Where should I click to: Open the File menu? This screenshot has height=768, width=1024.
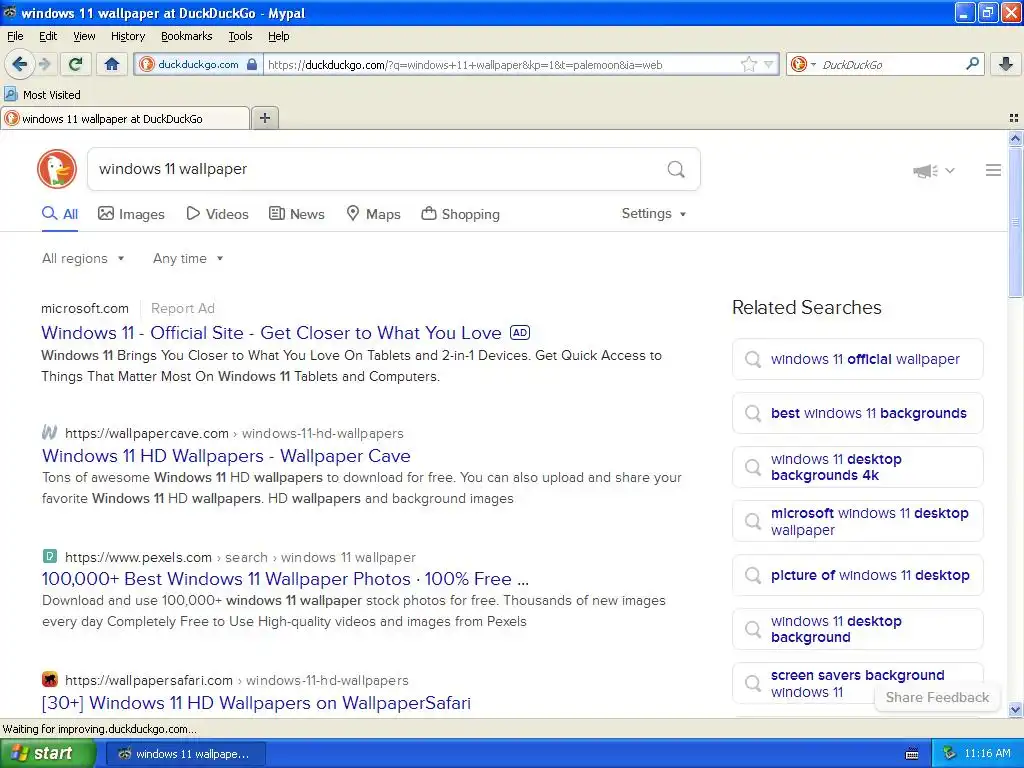coord(15,36)
